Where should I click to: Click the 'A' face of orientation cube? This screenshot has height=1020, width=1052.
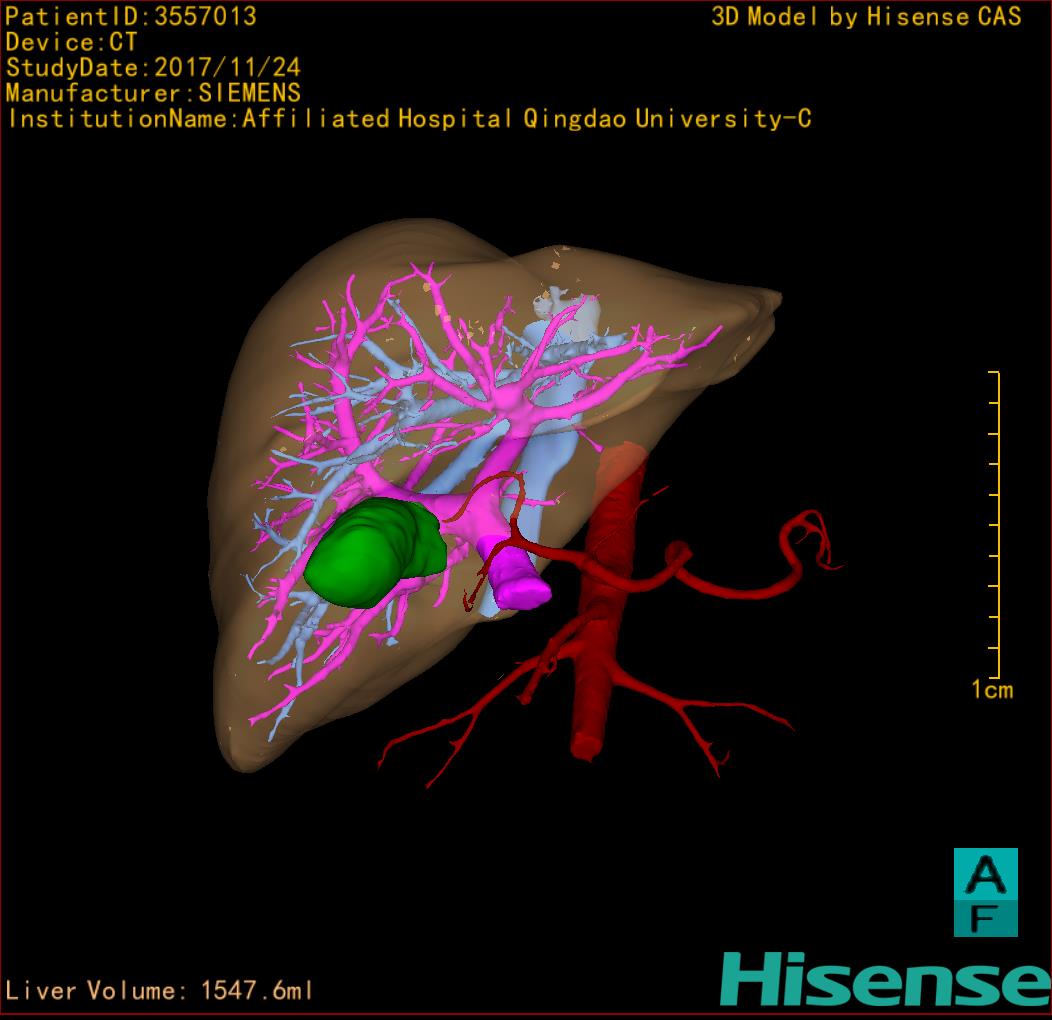(x=985, y=876)
